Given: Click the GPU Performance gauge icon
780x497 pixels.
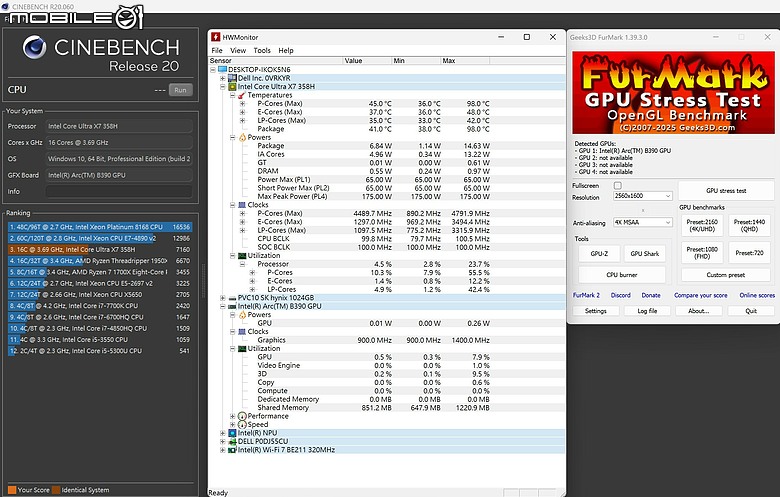Looking at the screenshot, I should [242, 416].
